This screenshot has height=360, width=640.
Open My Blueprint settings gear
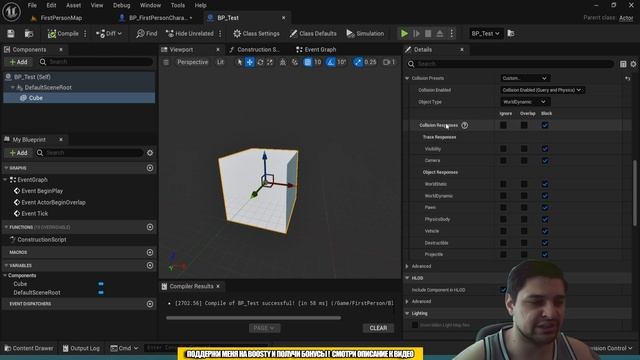point(150,153)
